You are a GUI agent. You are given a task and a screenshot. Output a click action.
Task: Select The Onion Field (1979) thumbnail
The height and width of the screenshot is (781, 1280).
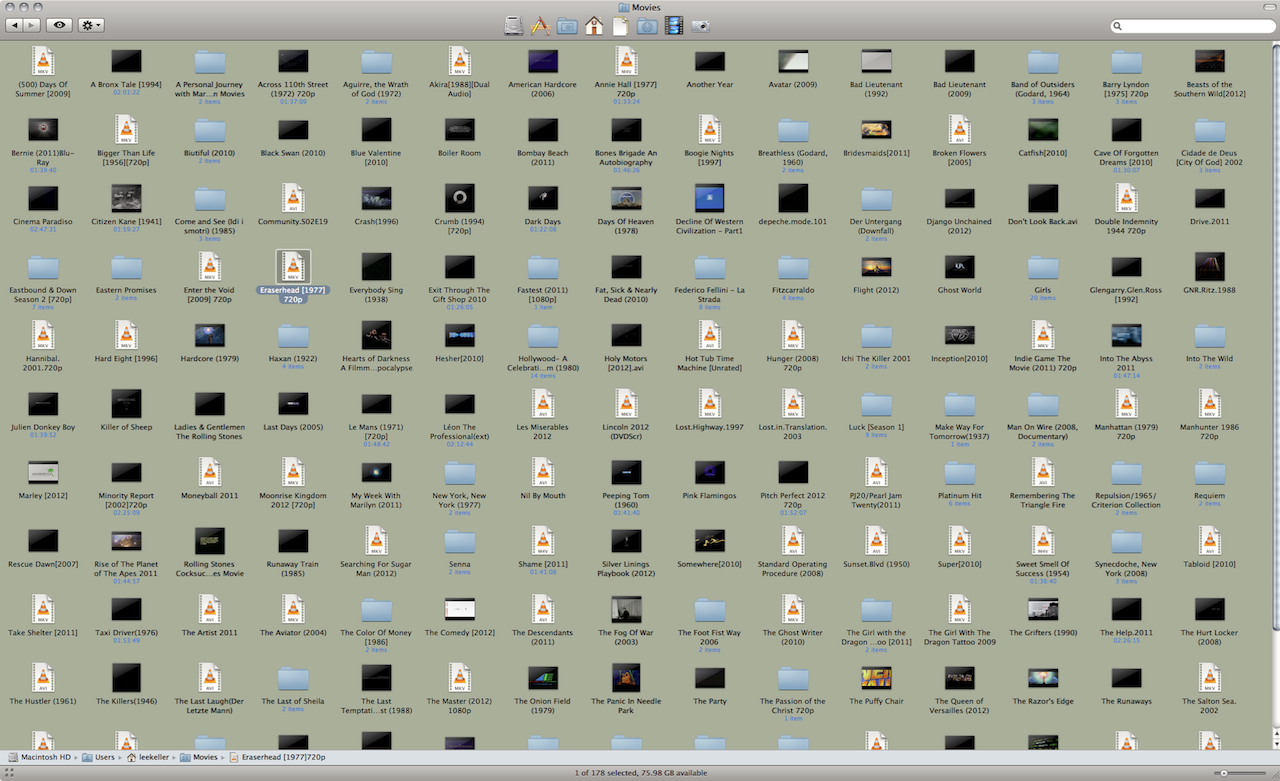click(x=542, y=678)
